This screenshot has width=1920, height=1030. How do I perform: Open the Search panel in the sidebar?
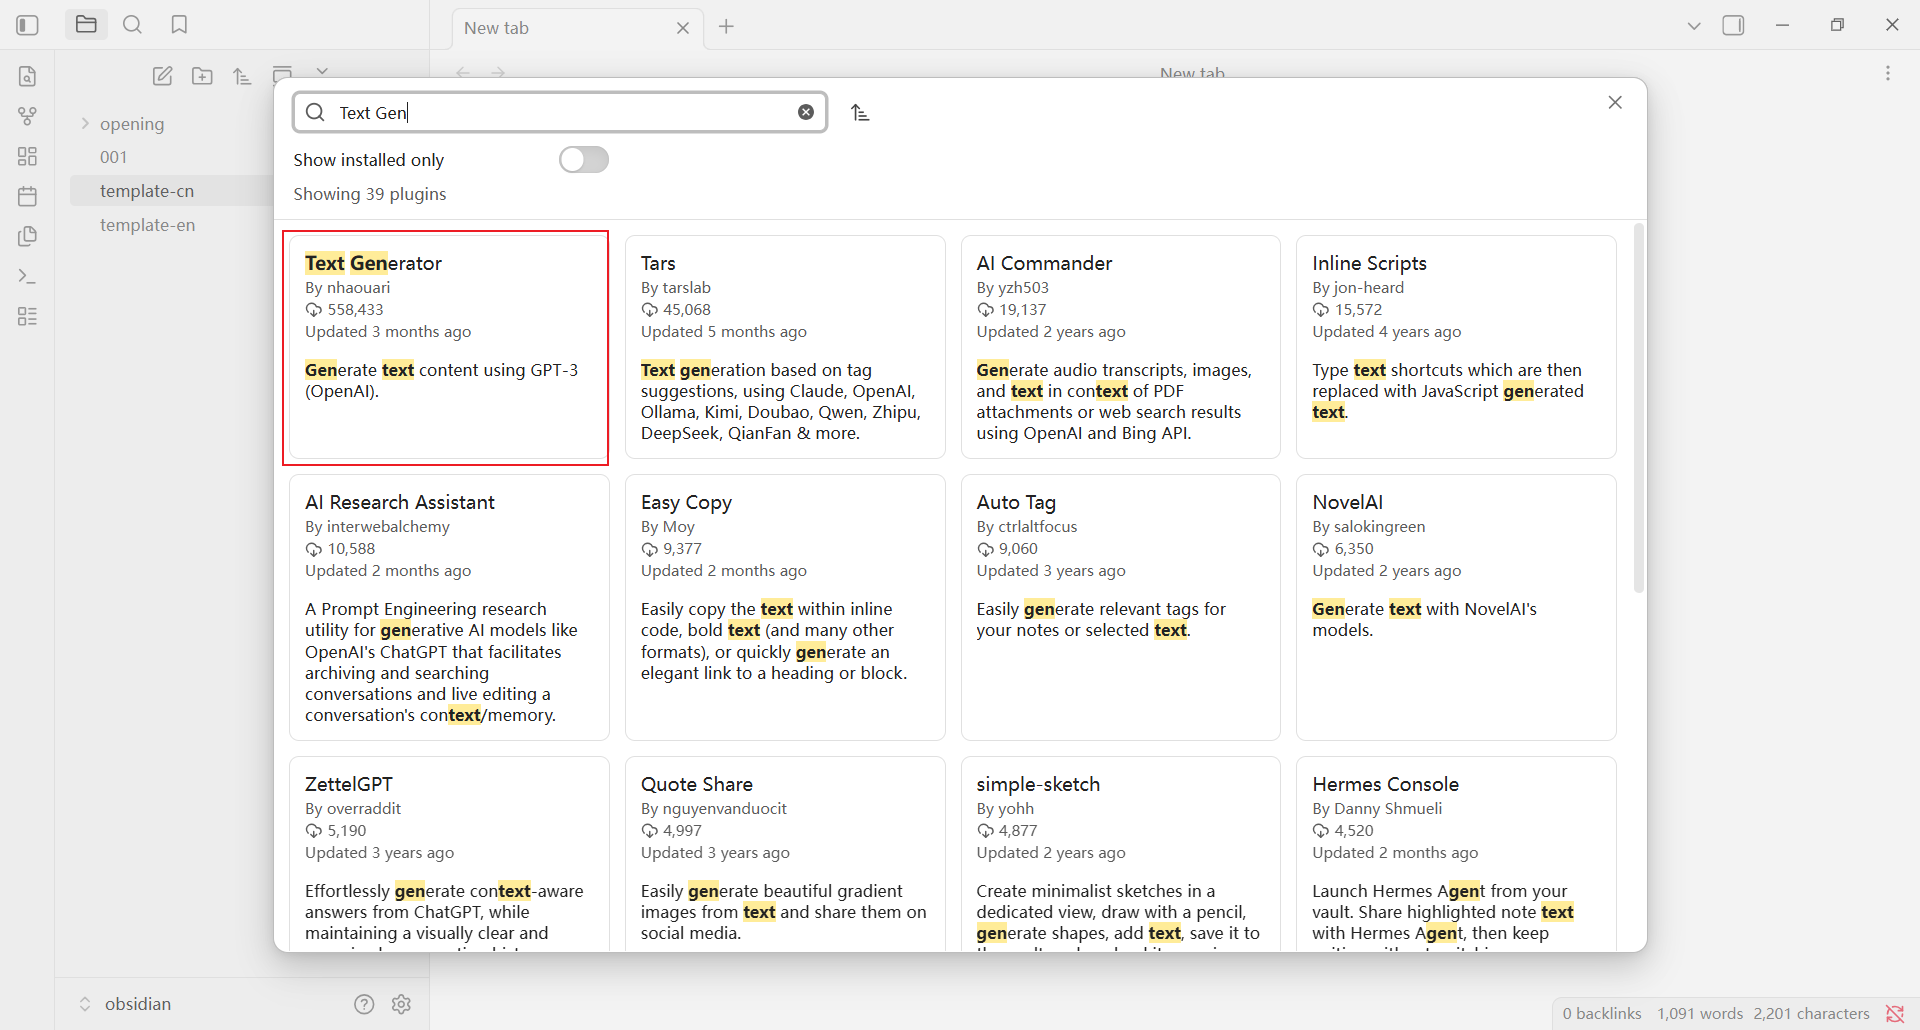coord(132,25)
